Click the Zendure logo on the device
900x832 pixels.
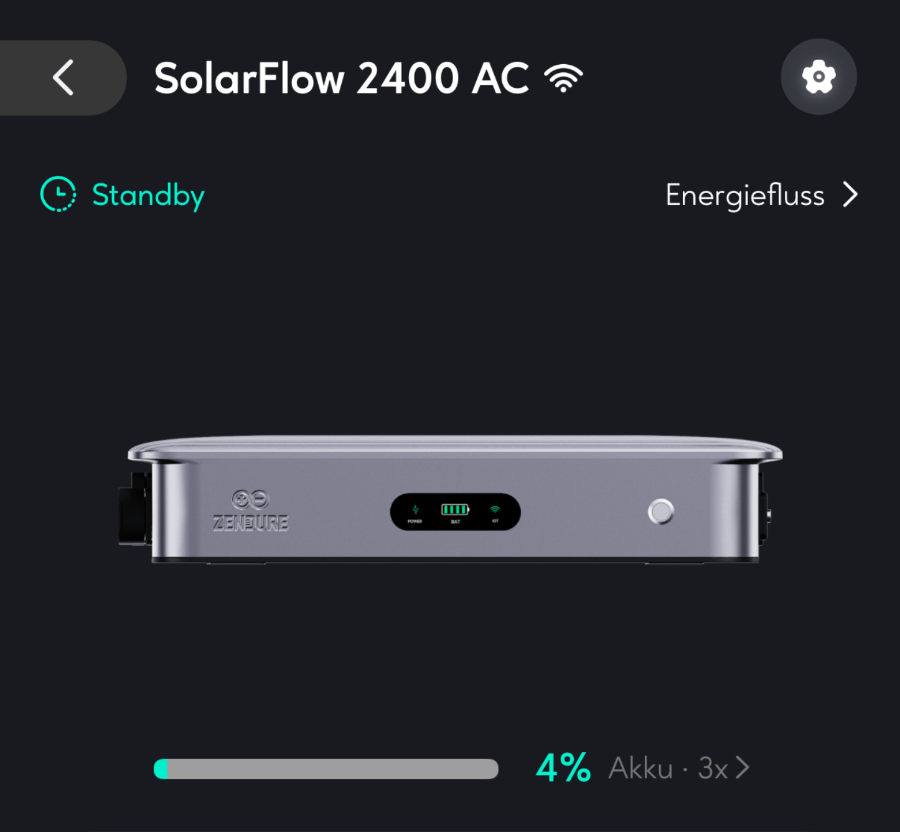[250, 510]
